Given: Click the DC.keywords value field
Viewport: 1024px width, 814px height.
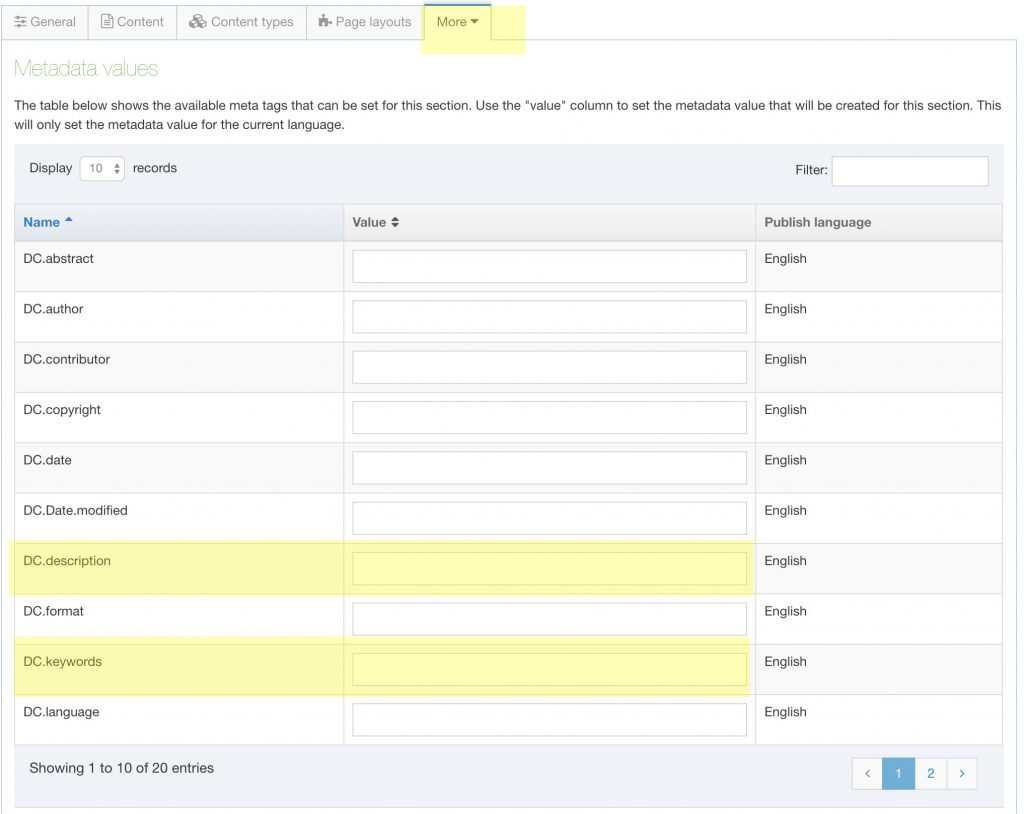Looking at the screenshot, I should [x=548, y=668].
